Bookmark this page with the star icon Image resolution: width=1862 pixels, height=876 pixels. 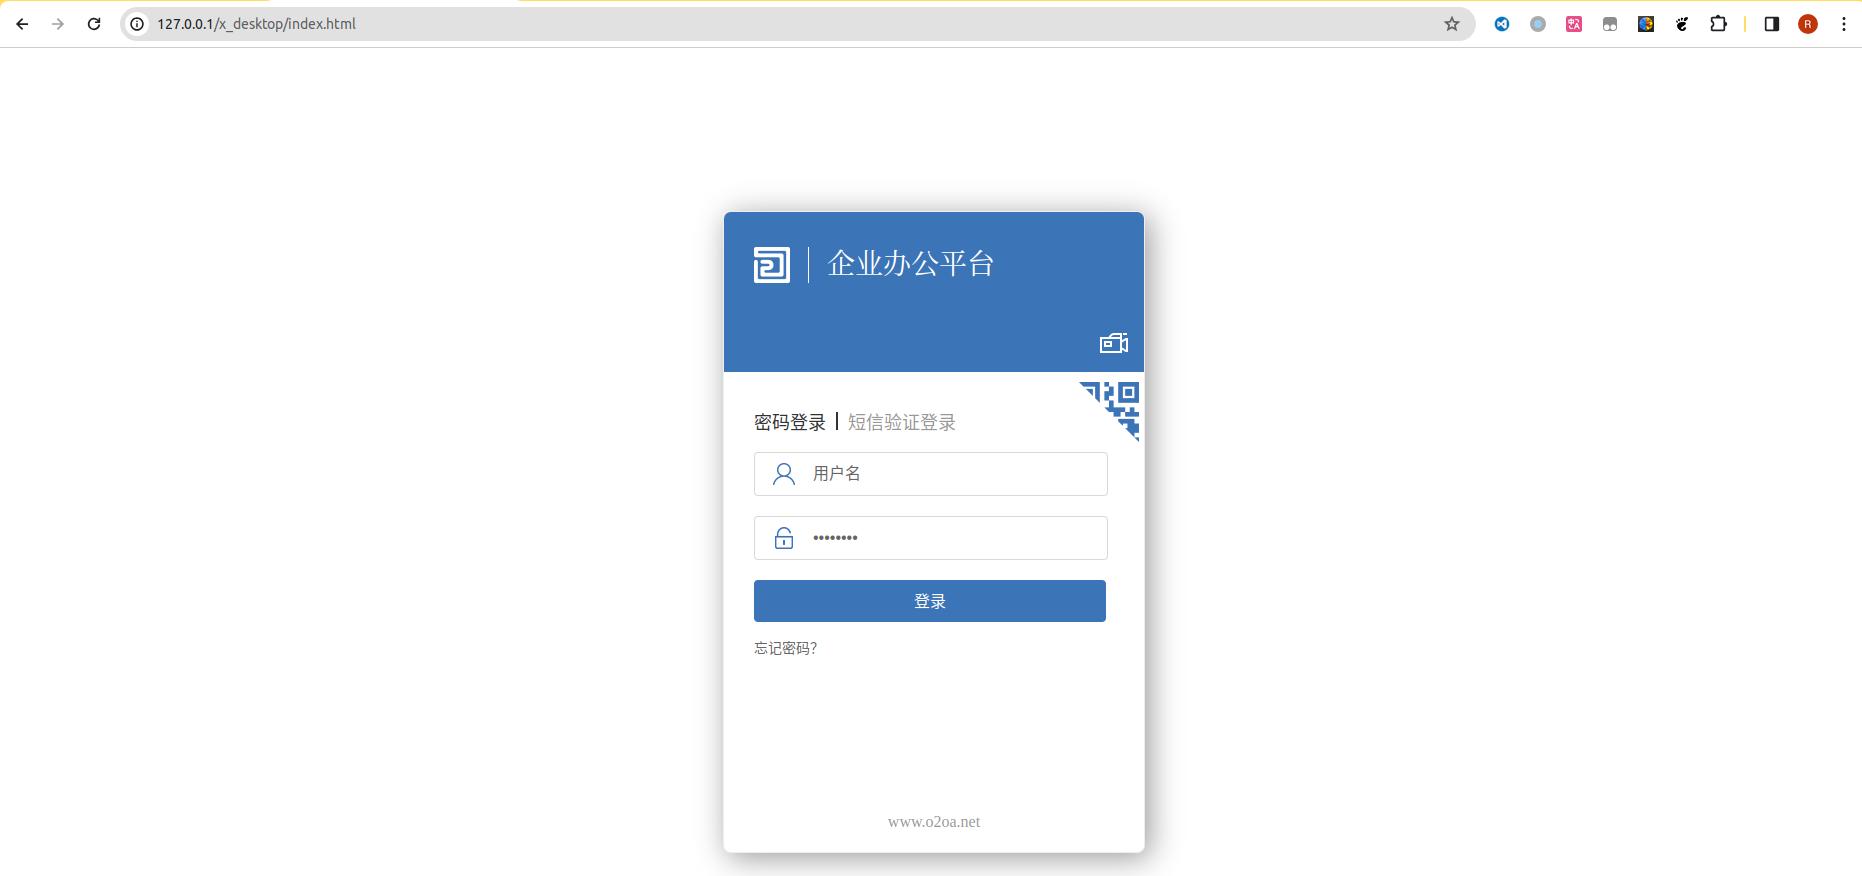coord(1451,24)
